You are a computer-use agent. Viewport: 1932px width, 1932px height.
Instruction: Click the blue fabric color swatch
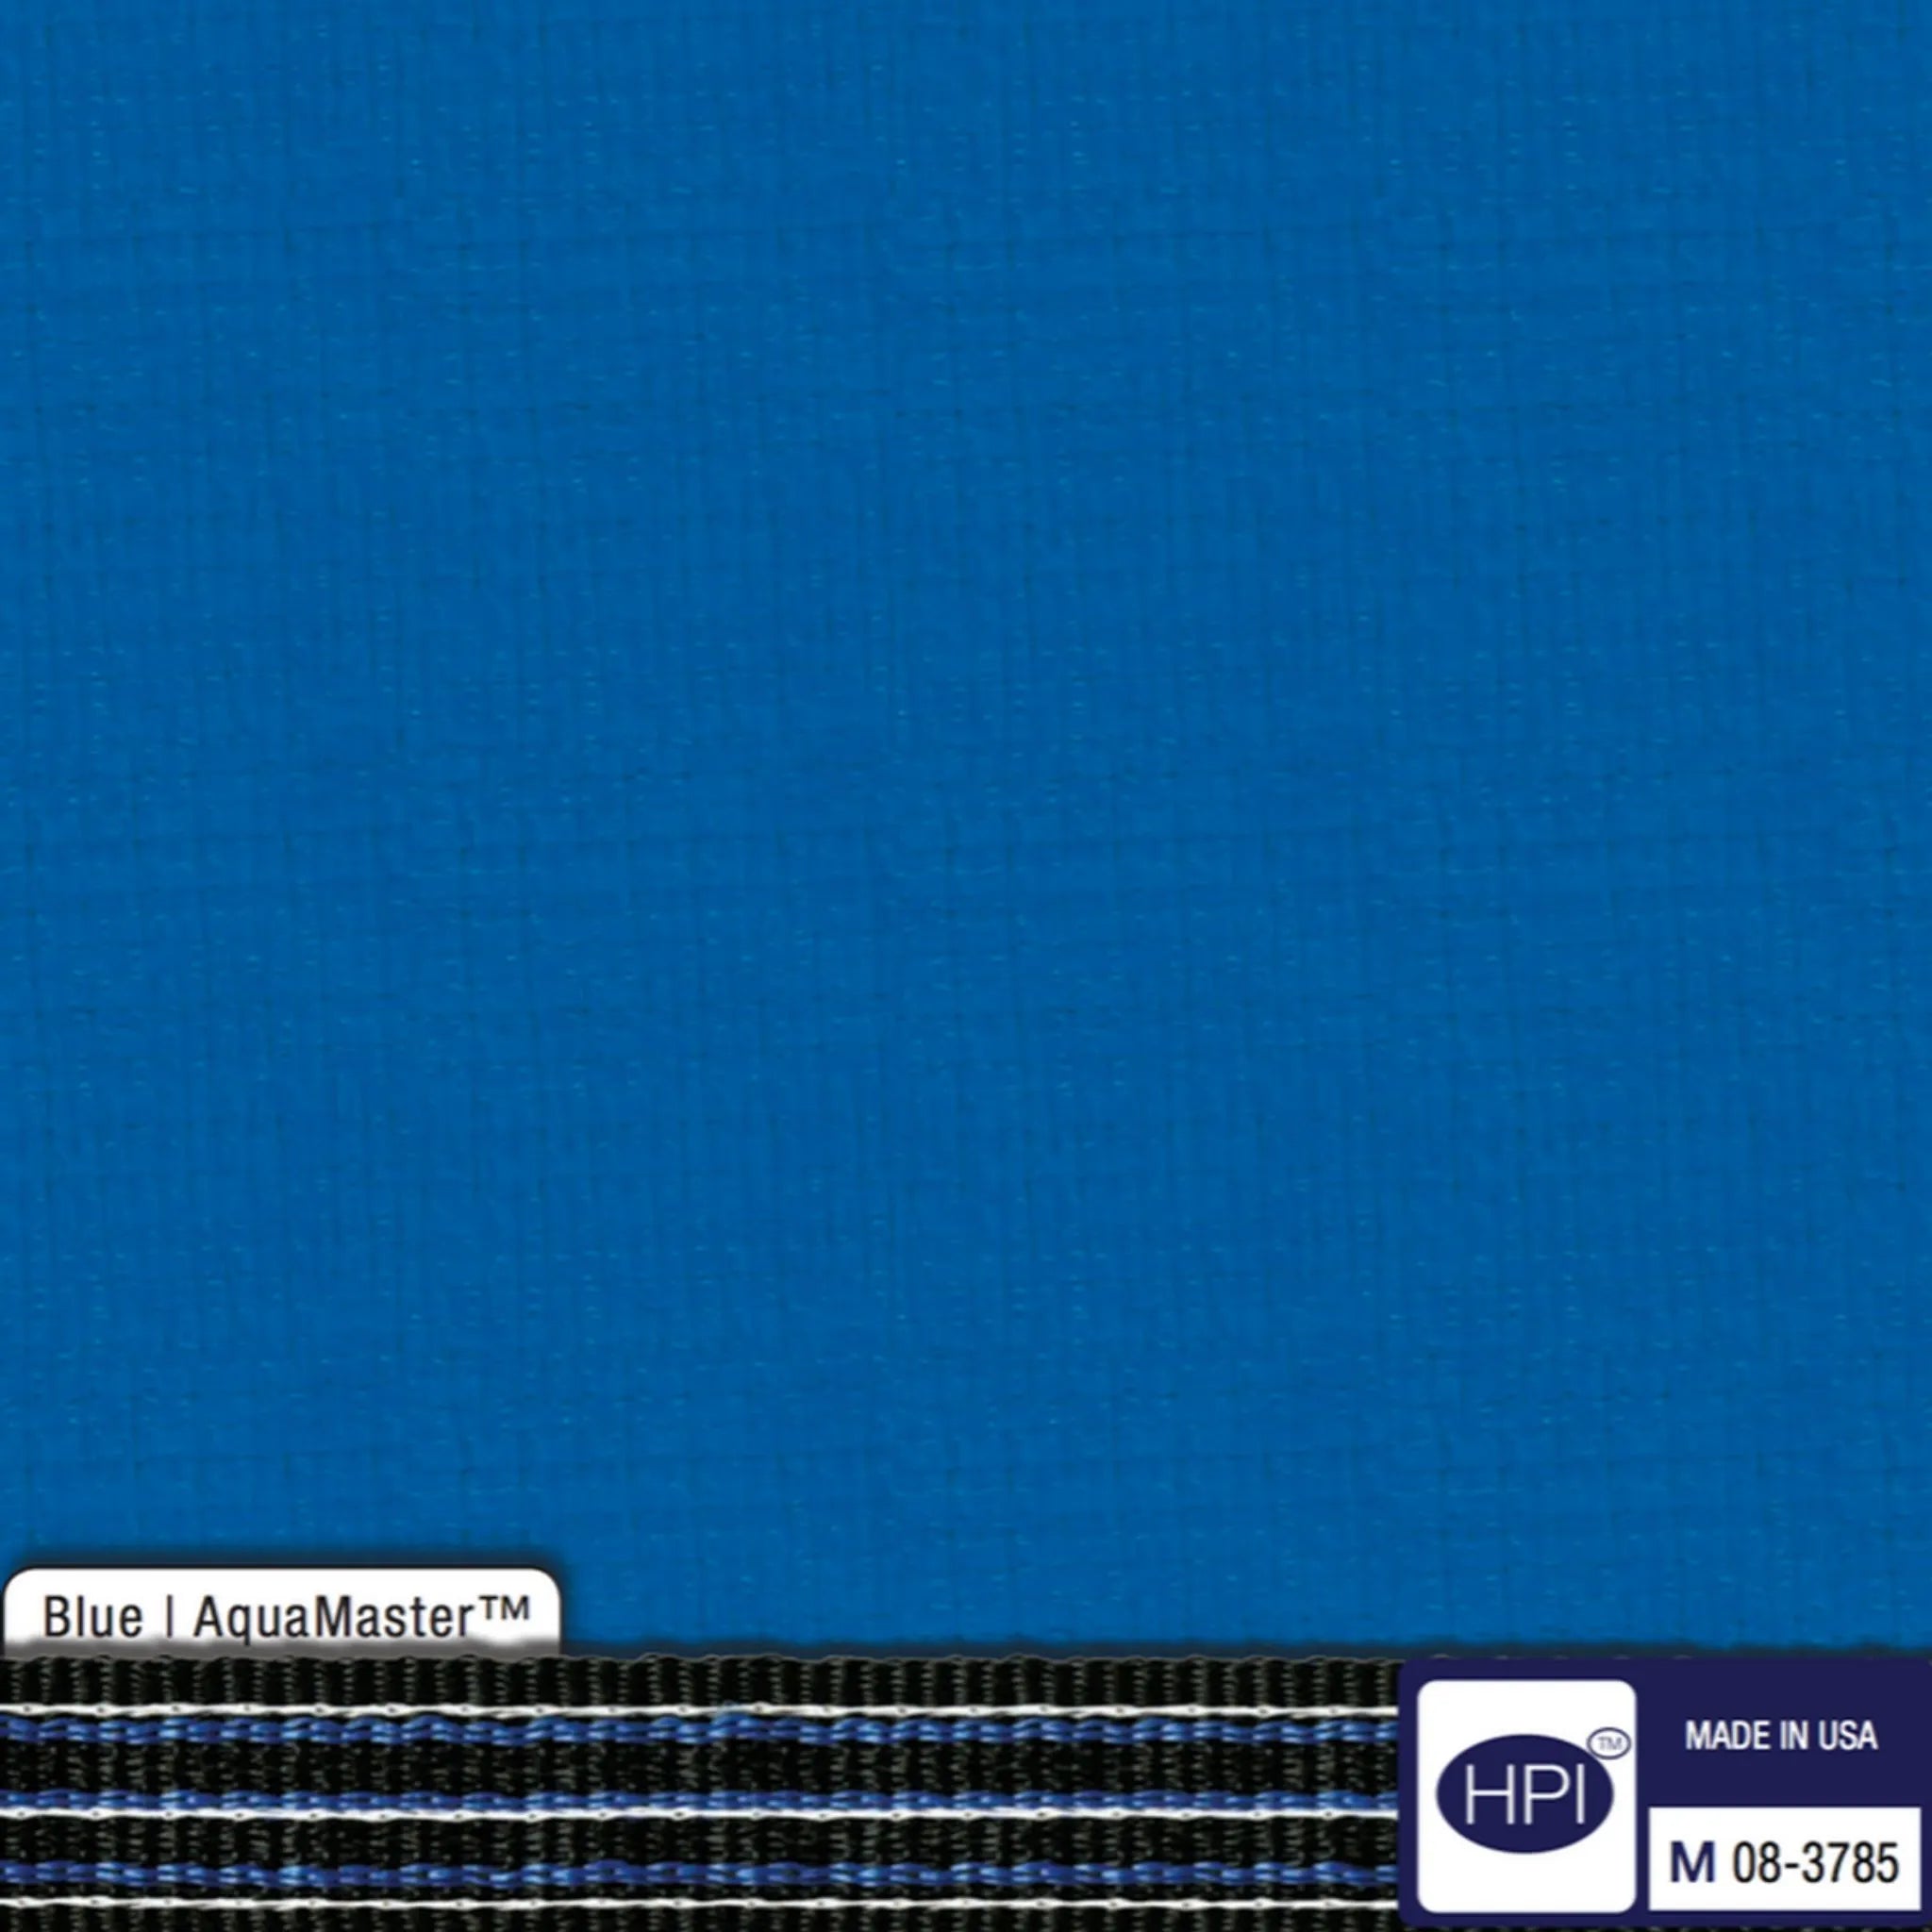coord(966,780)
